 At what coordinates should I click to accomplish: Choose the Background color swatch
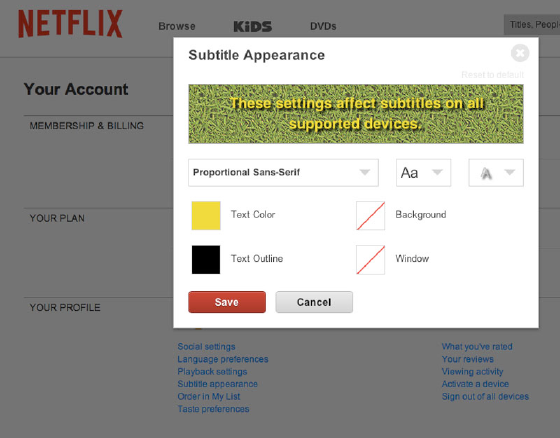coord(370,215)
